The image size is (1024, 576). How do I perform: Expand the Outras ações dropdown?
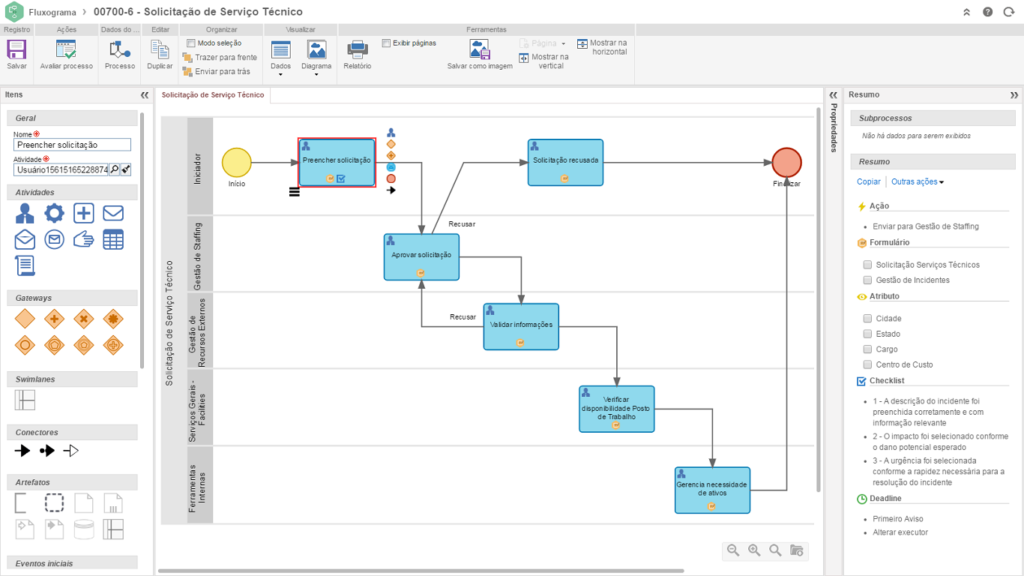918,182
